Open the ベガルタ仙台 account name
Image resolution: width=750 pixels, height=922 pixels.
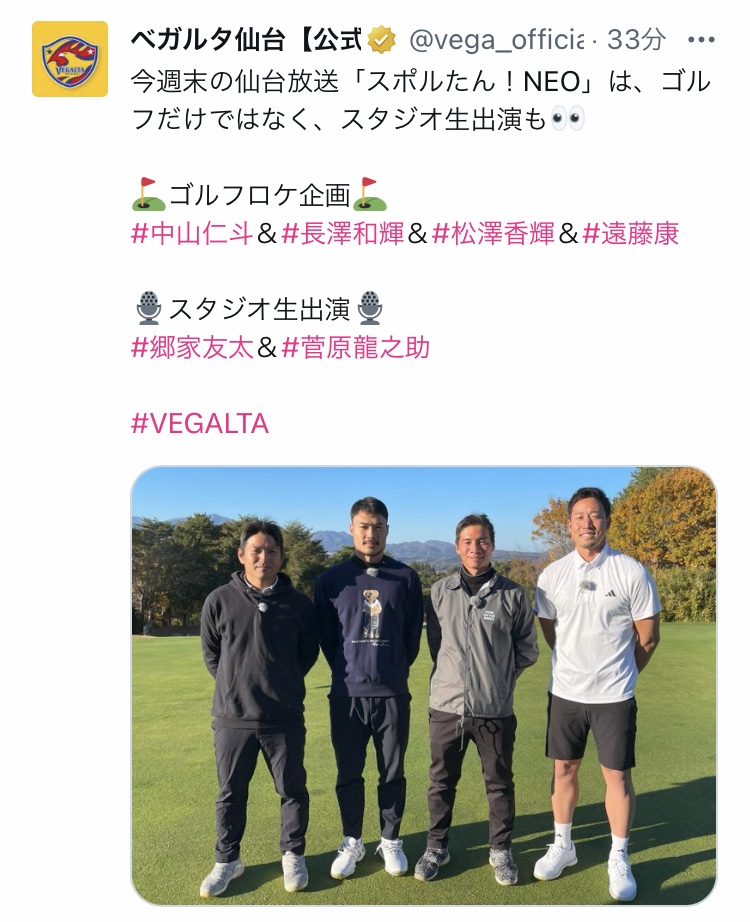click(246, 40)
